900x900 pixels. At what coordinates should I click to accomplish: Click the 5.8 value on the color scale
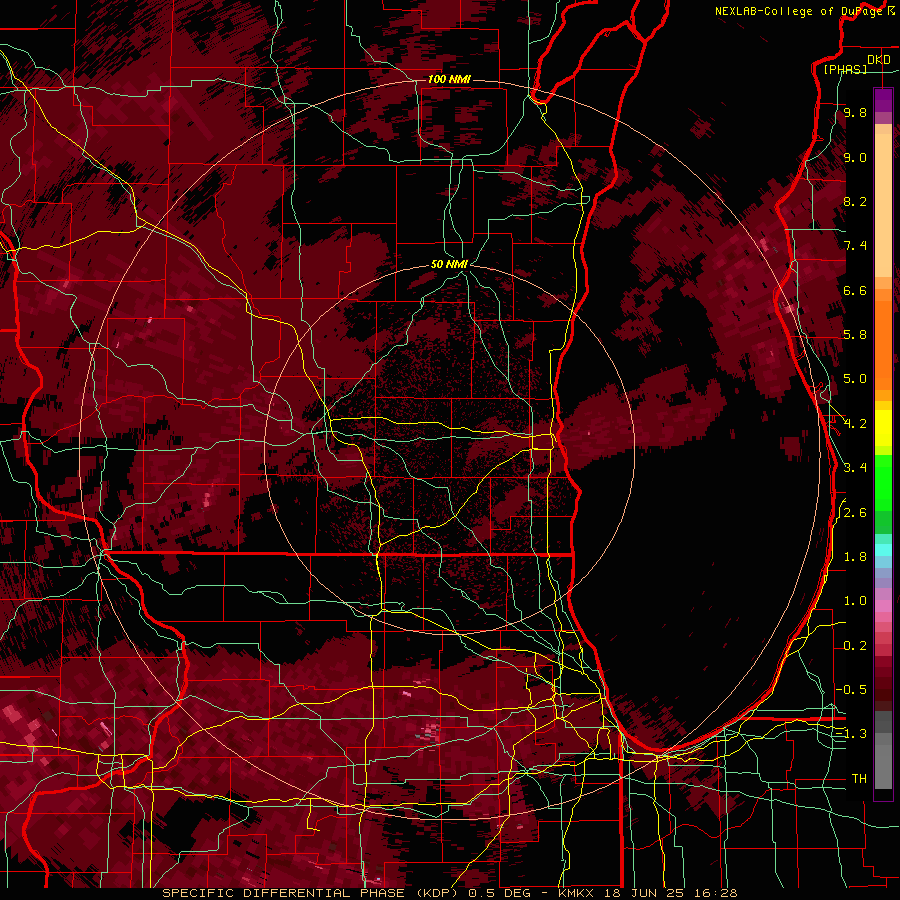click(x=855, y=335)
